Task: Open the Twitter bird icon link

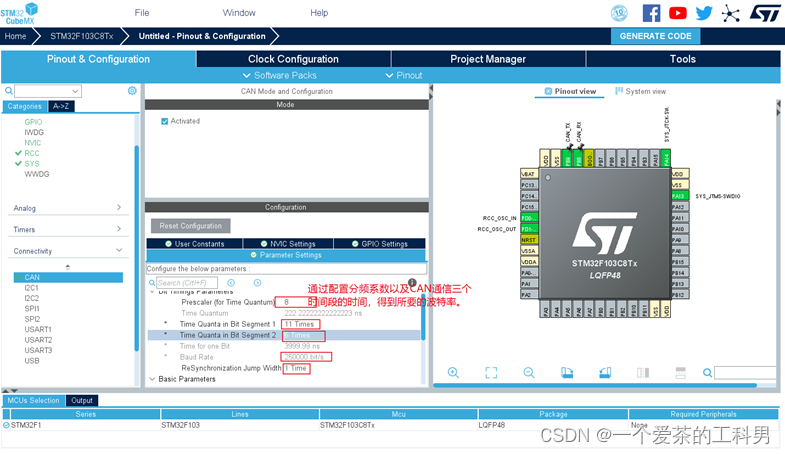Action: (x=703, y=13)
